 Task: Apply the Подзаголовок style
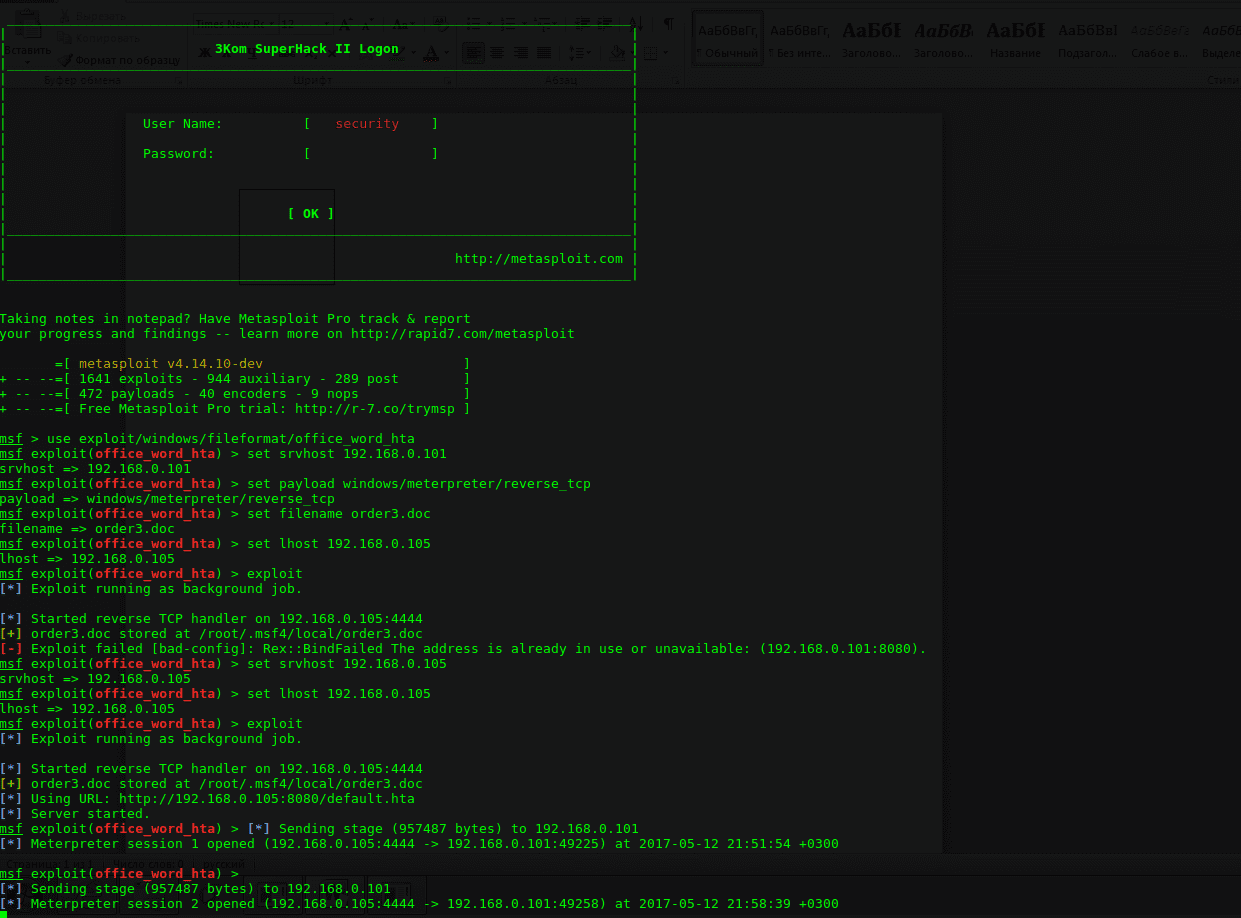[x=1087, y=38]
